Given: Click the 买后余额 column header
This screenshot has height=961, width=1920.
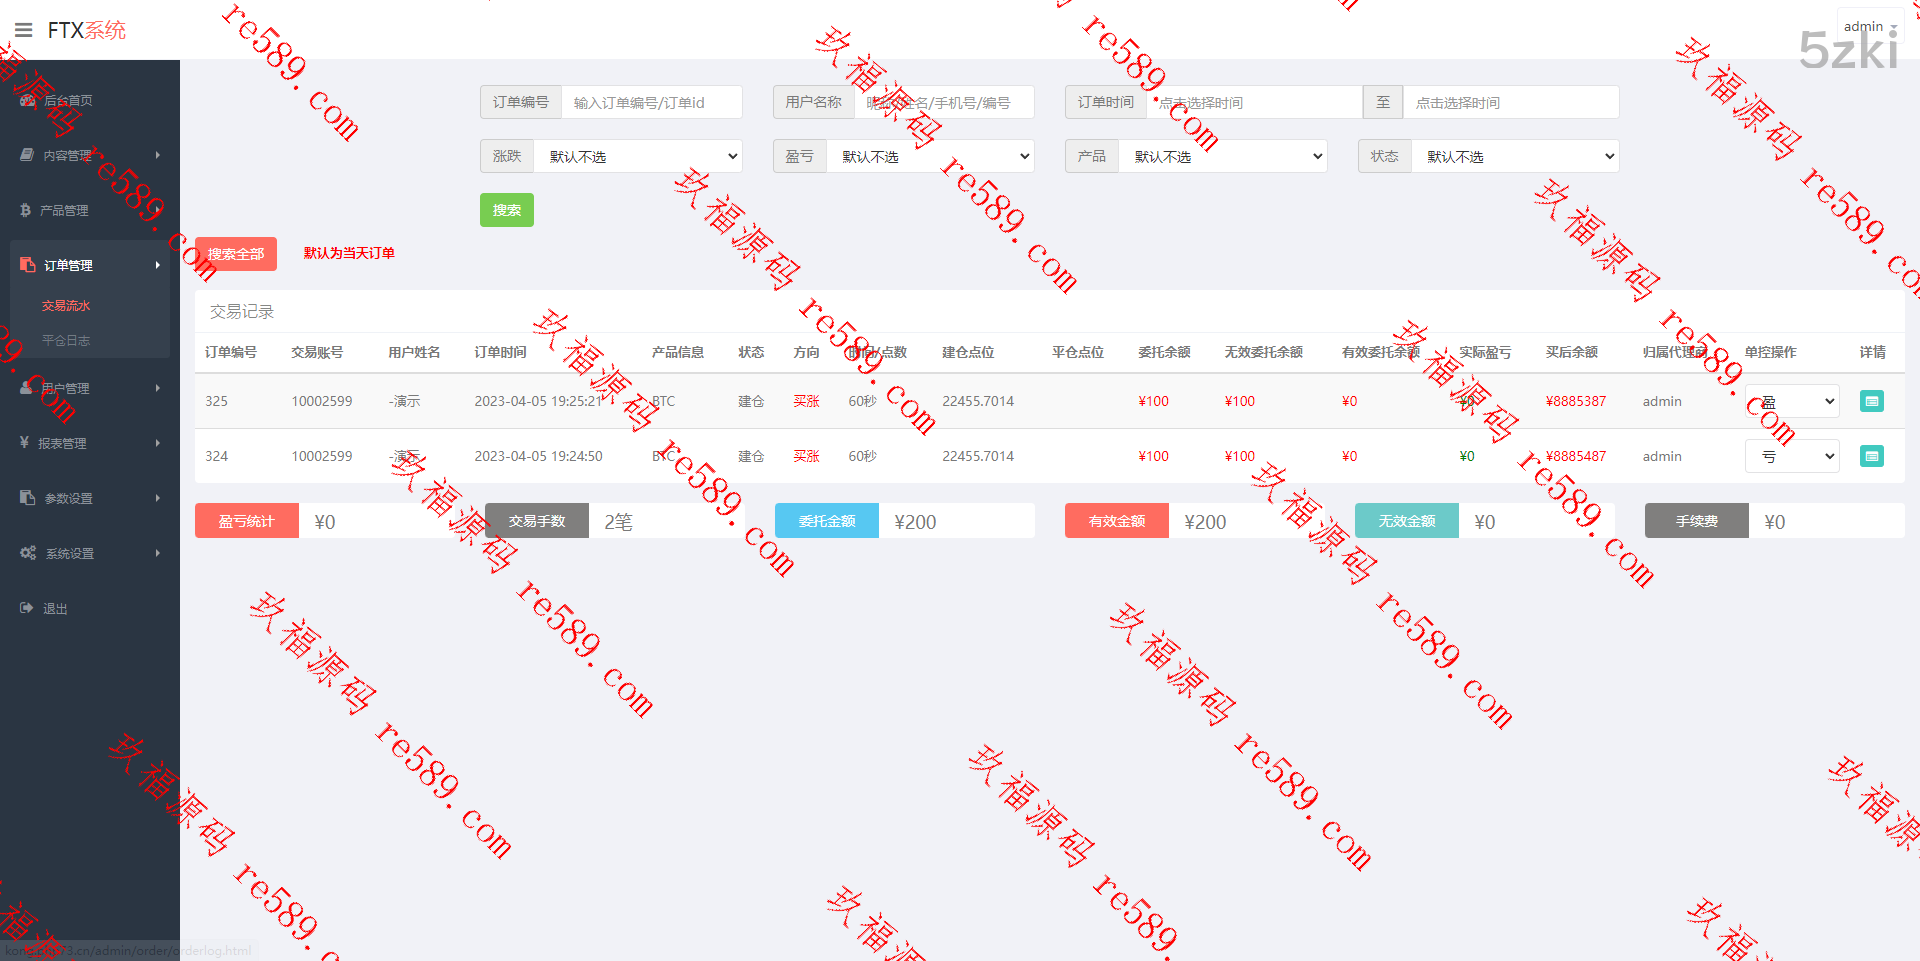Looking at the screenshot, I should 1572,352.
